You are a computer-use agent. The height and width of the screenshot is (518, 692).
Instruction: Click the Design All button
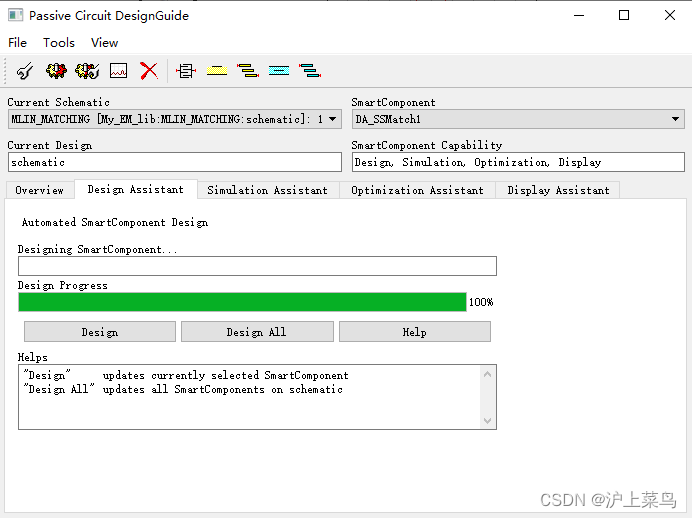(x=257, y=332)
